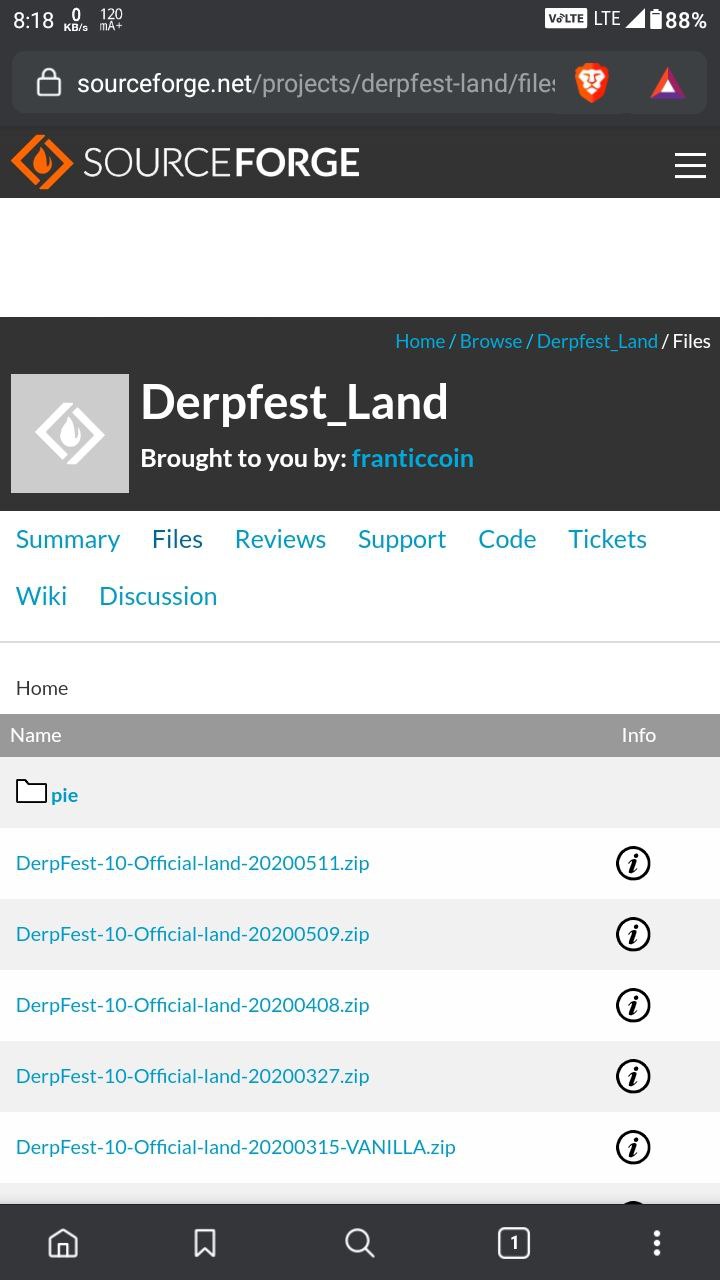Switch to the Support tab
Image resolution: width=720 pixels, height=1280 pixels.
coord(402,539)
